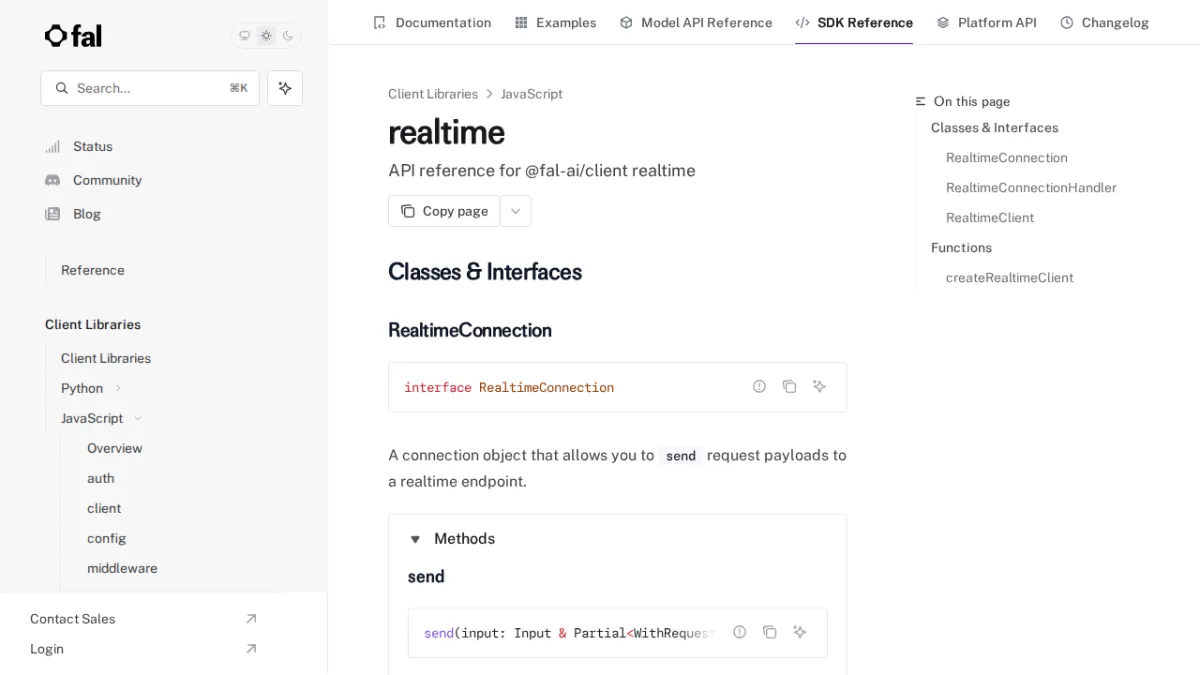This screenshot has width=1200, height=675.
Task: Expand the Python section chevron
Action: click(118, 388)
